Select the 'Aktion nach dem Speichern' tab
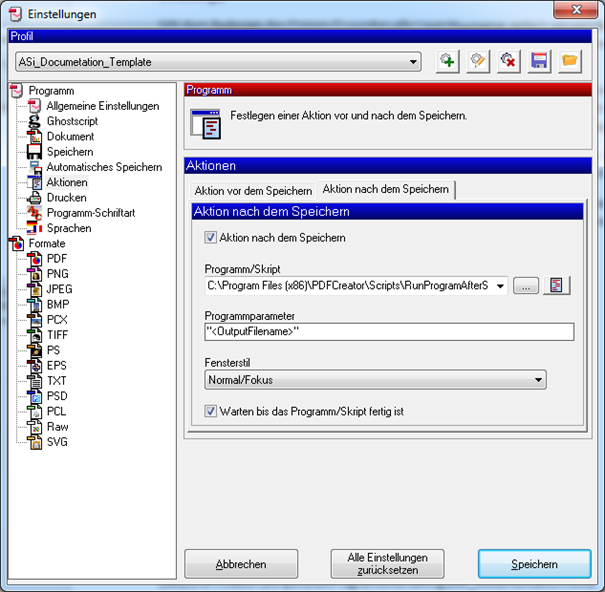 click(x=385, y=190)
